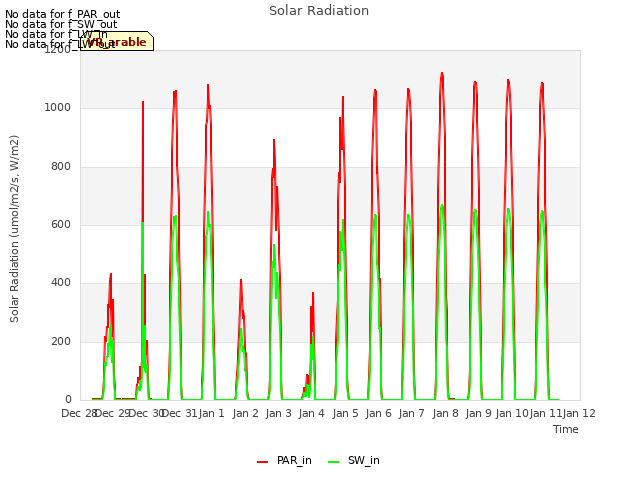The height and width of the screenshot is (480, 640).
Task: Click the SW_in peak on Jan 10
Action: pos(508,209)
